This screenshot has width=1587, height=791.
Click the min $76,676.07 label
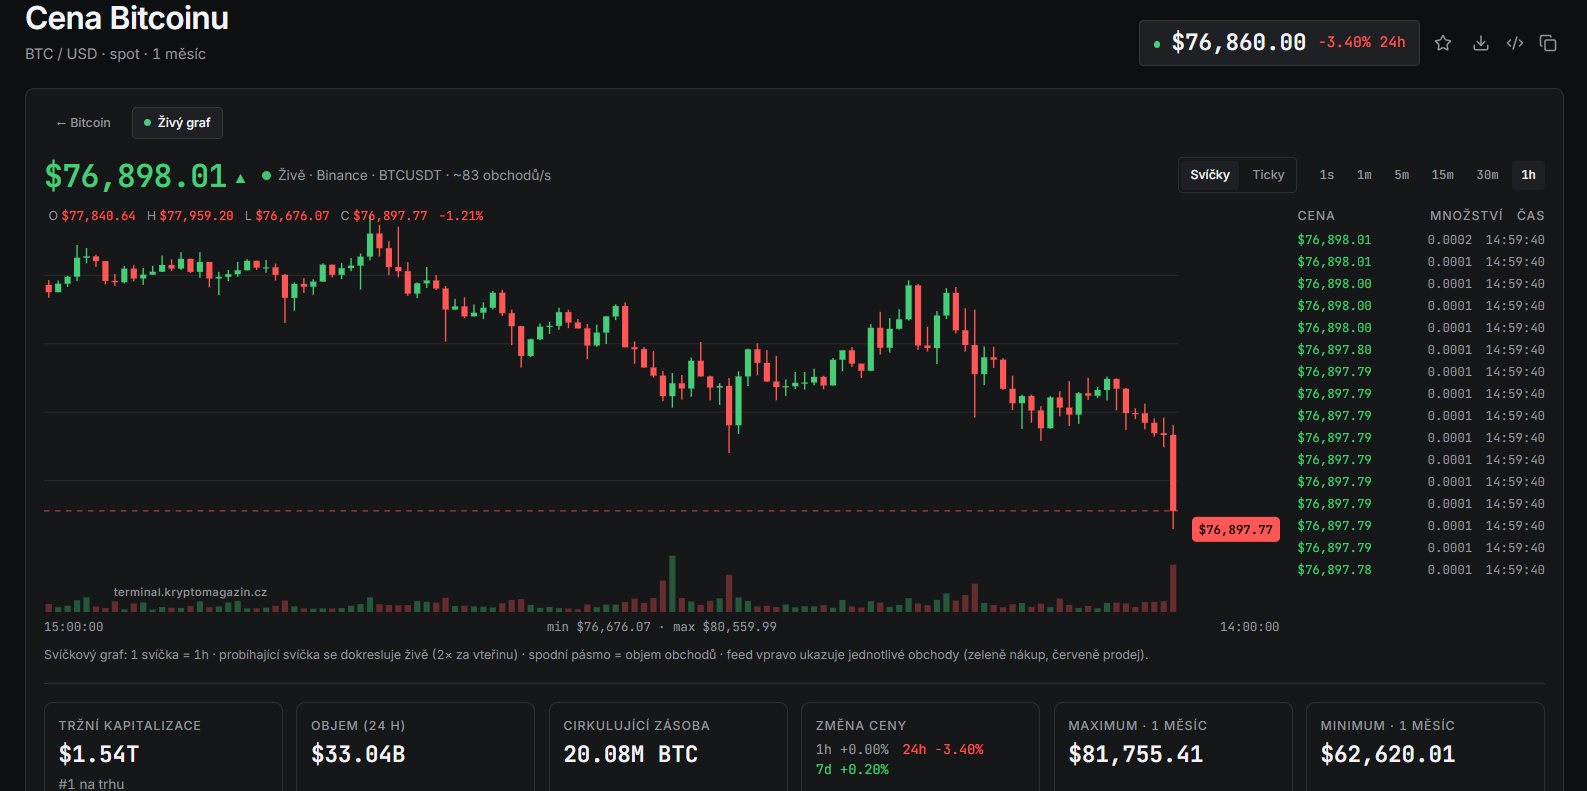tap(598, 627)
